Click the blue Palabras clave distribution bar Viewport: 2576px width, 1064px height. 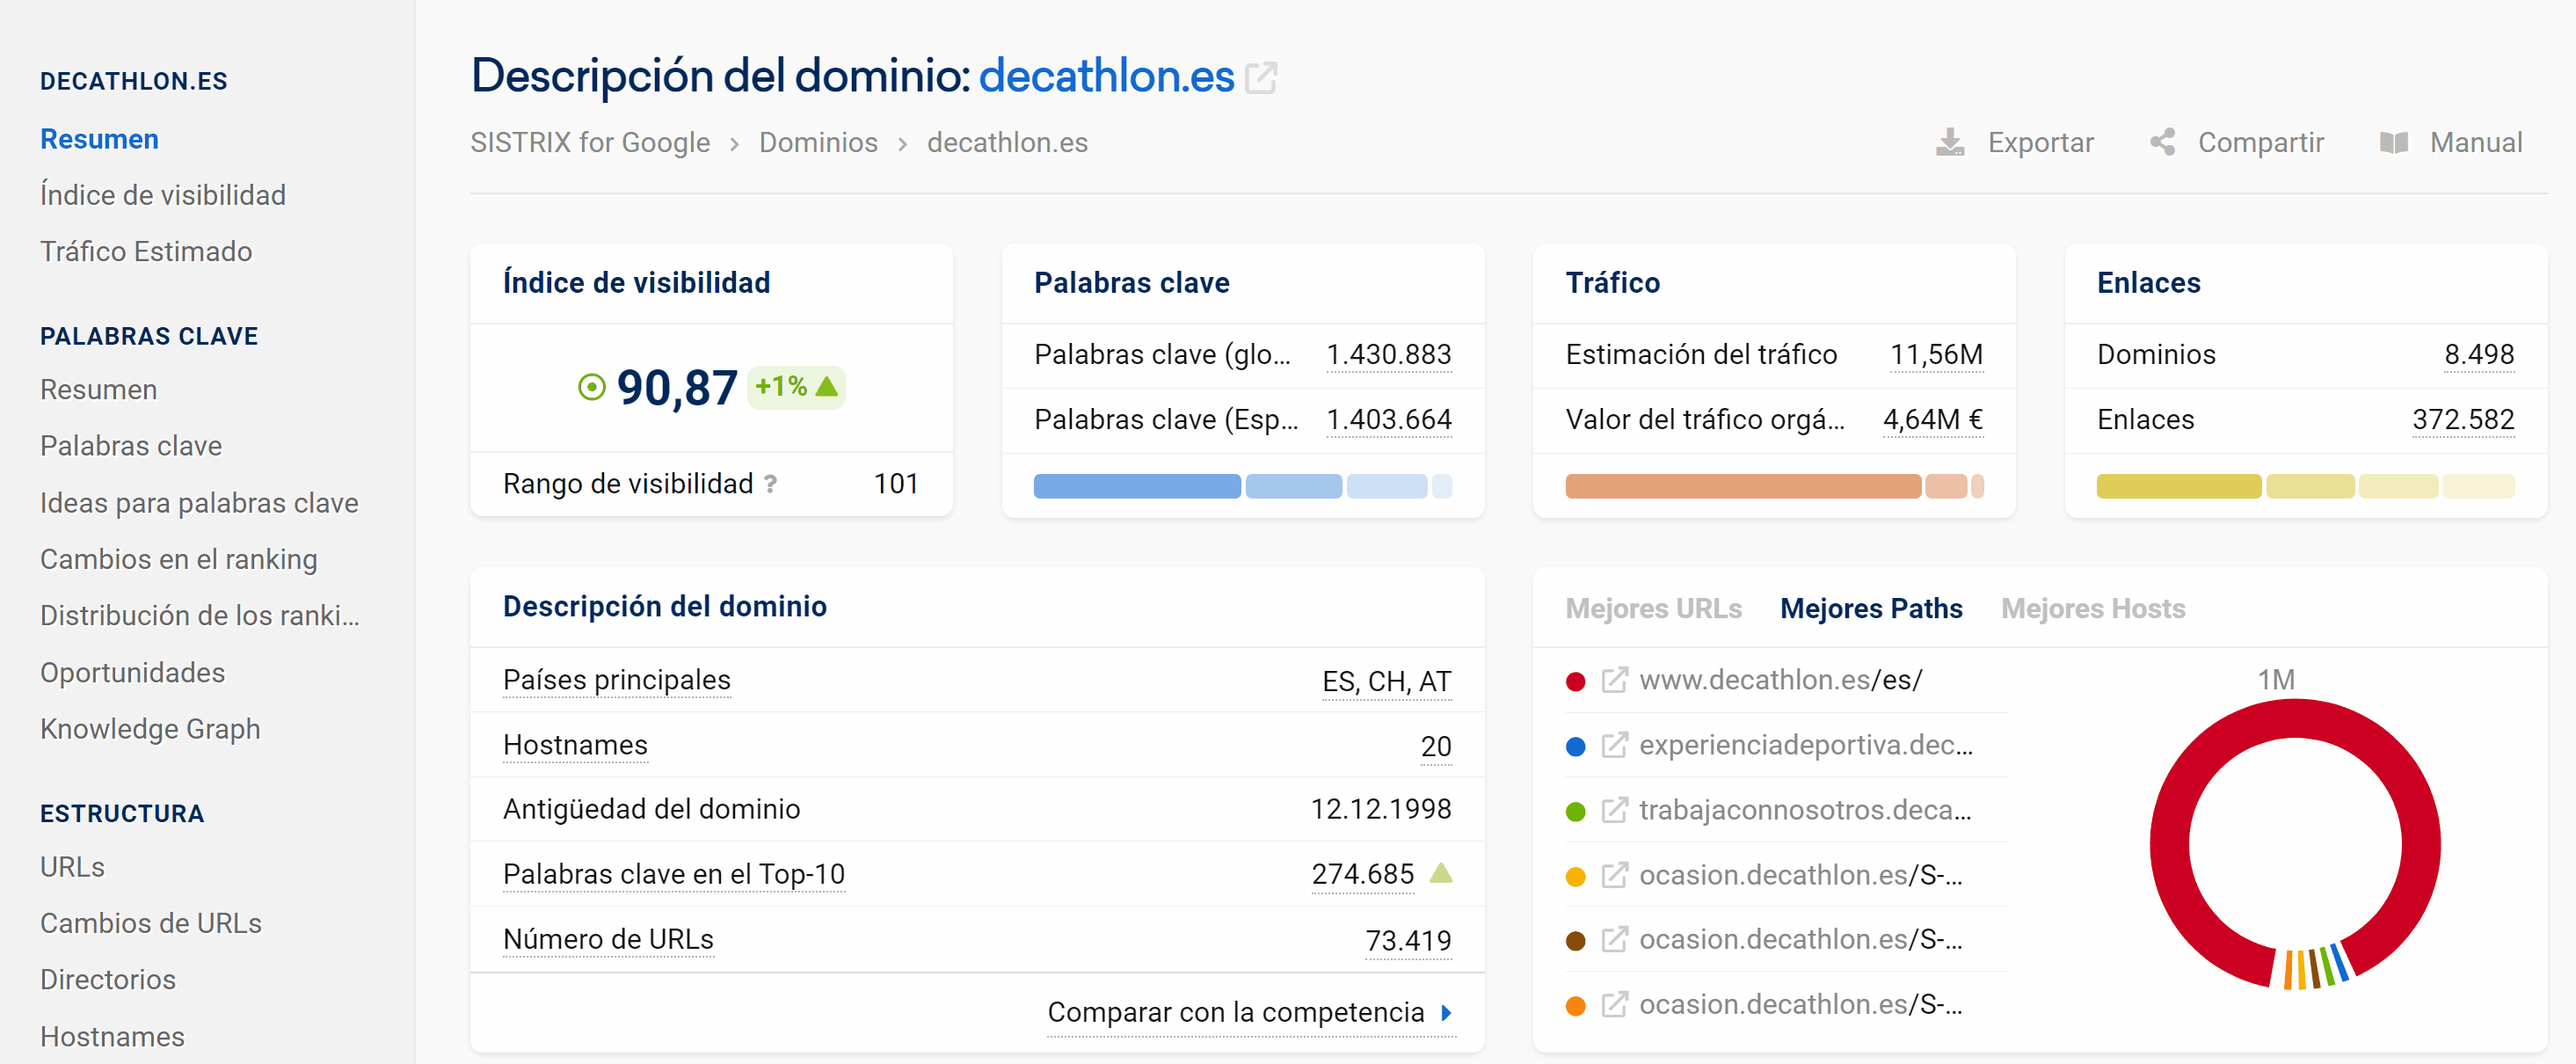pos(1137,487)
